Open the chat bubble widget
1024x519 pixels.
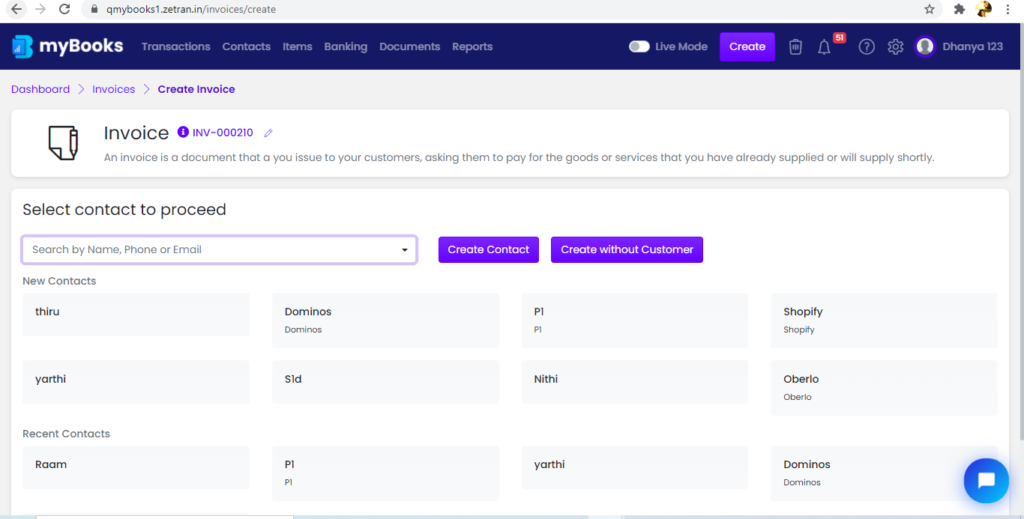pos(986,480)
